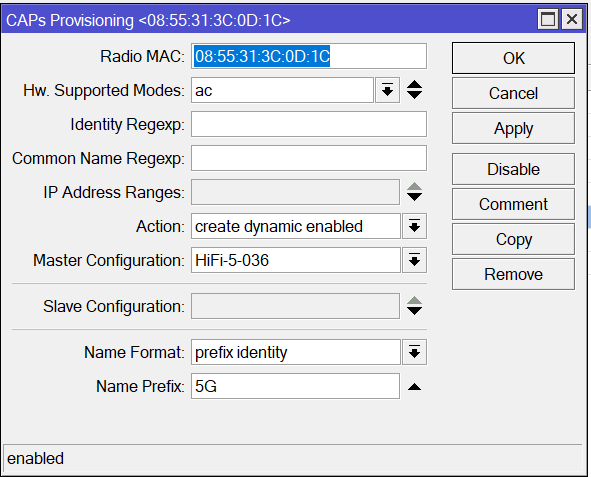591x477 pixels.
Task: Remove this provisioning entry
Action: pos(513,274)
